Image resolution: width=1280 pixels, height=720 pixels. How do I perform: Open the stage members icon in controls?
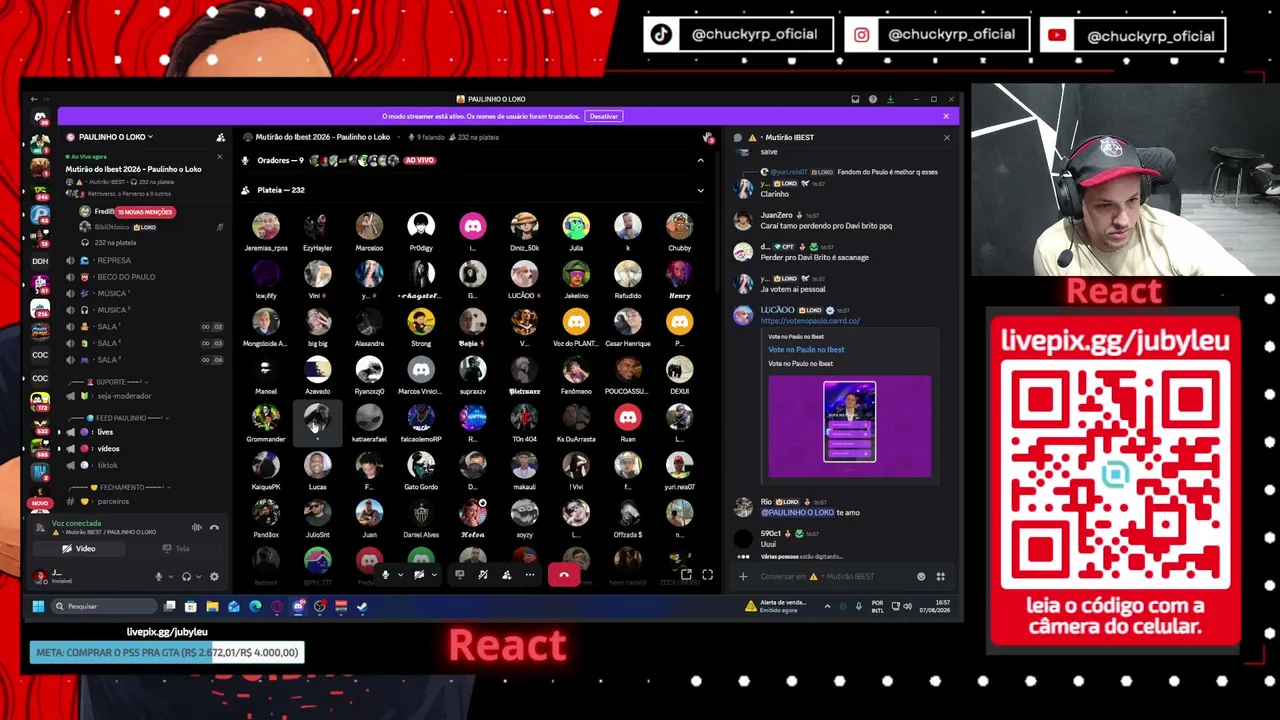pos(506,575)
